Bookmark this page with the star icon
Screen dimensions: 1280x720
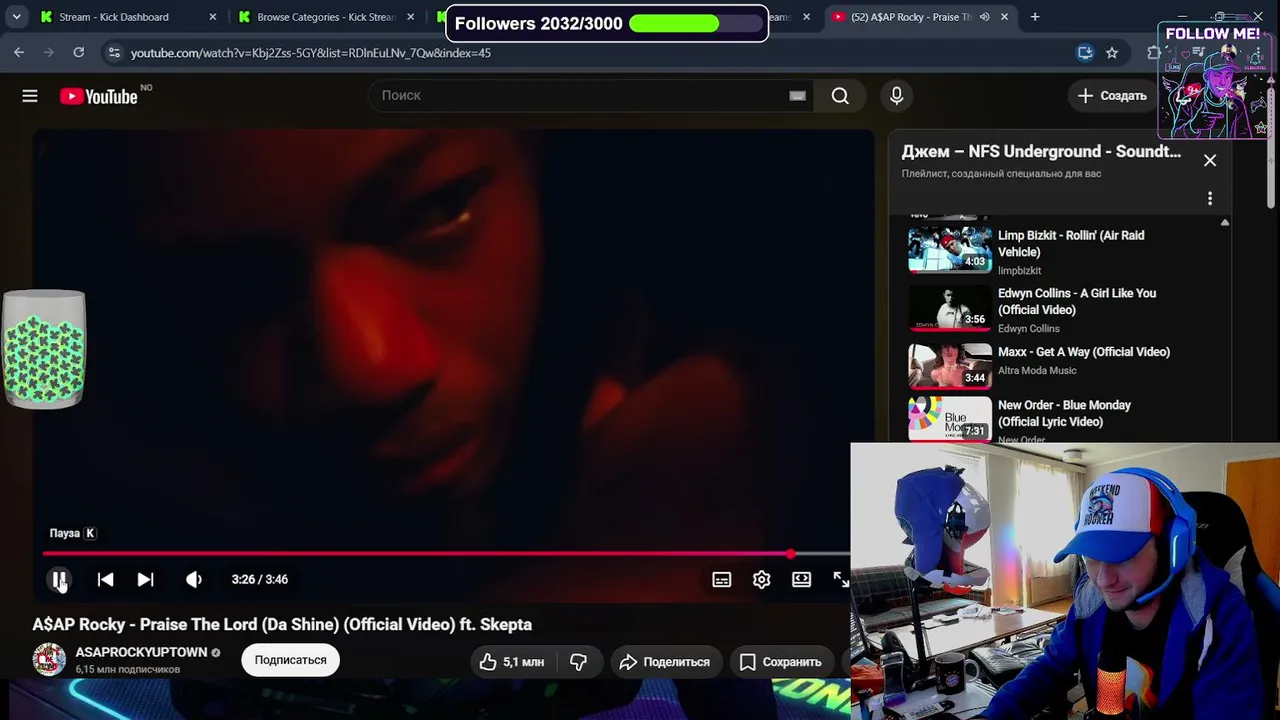point(1112,53)
